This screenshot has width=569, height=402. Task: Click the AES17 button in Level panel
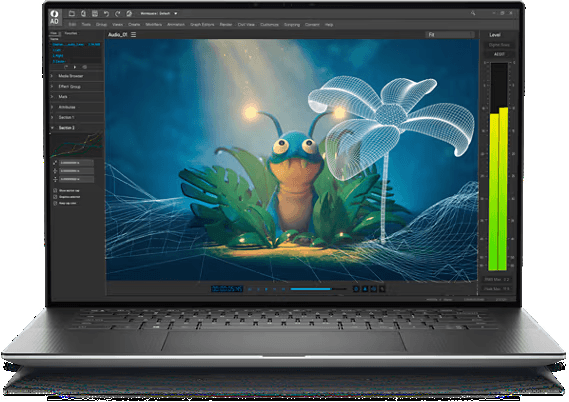click(x=499, y=54)
